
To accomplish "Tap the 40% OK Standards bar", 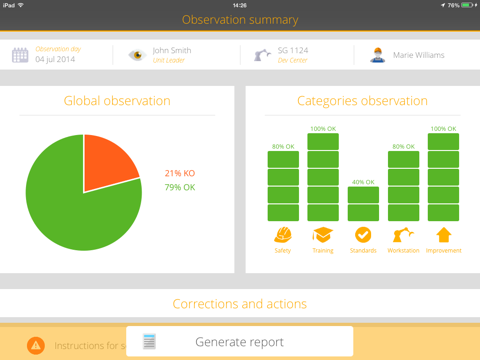I will tap(363, 204).
